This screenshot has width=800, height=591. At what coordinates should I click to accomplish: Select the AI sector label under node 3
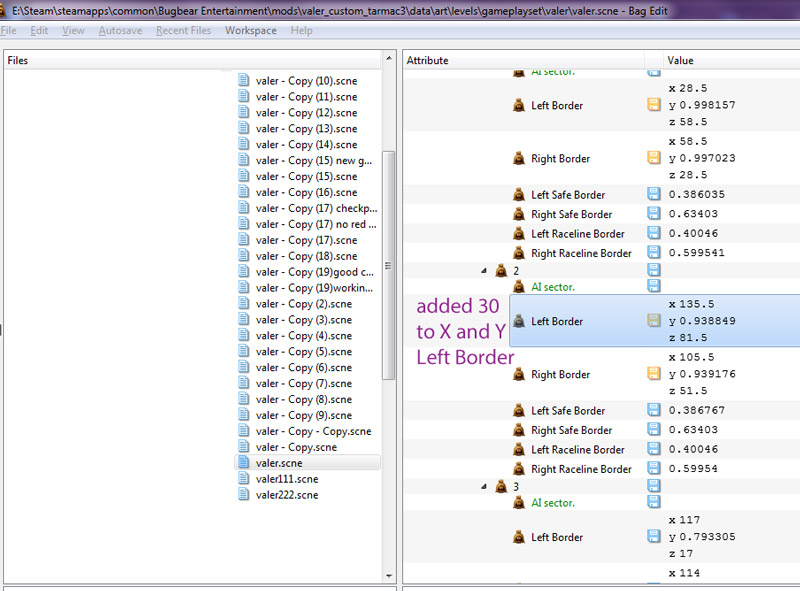(553, 503)
